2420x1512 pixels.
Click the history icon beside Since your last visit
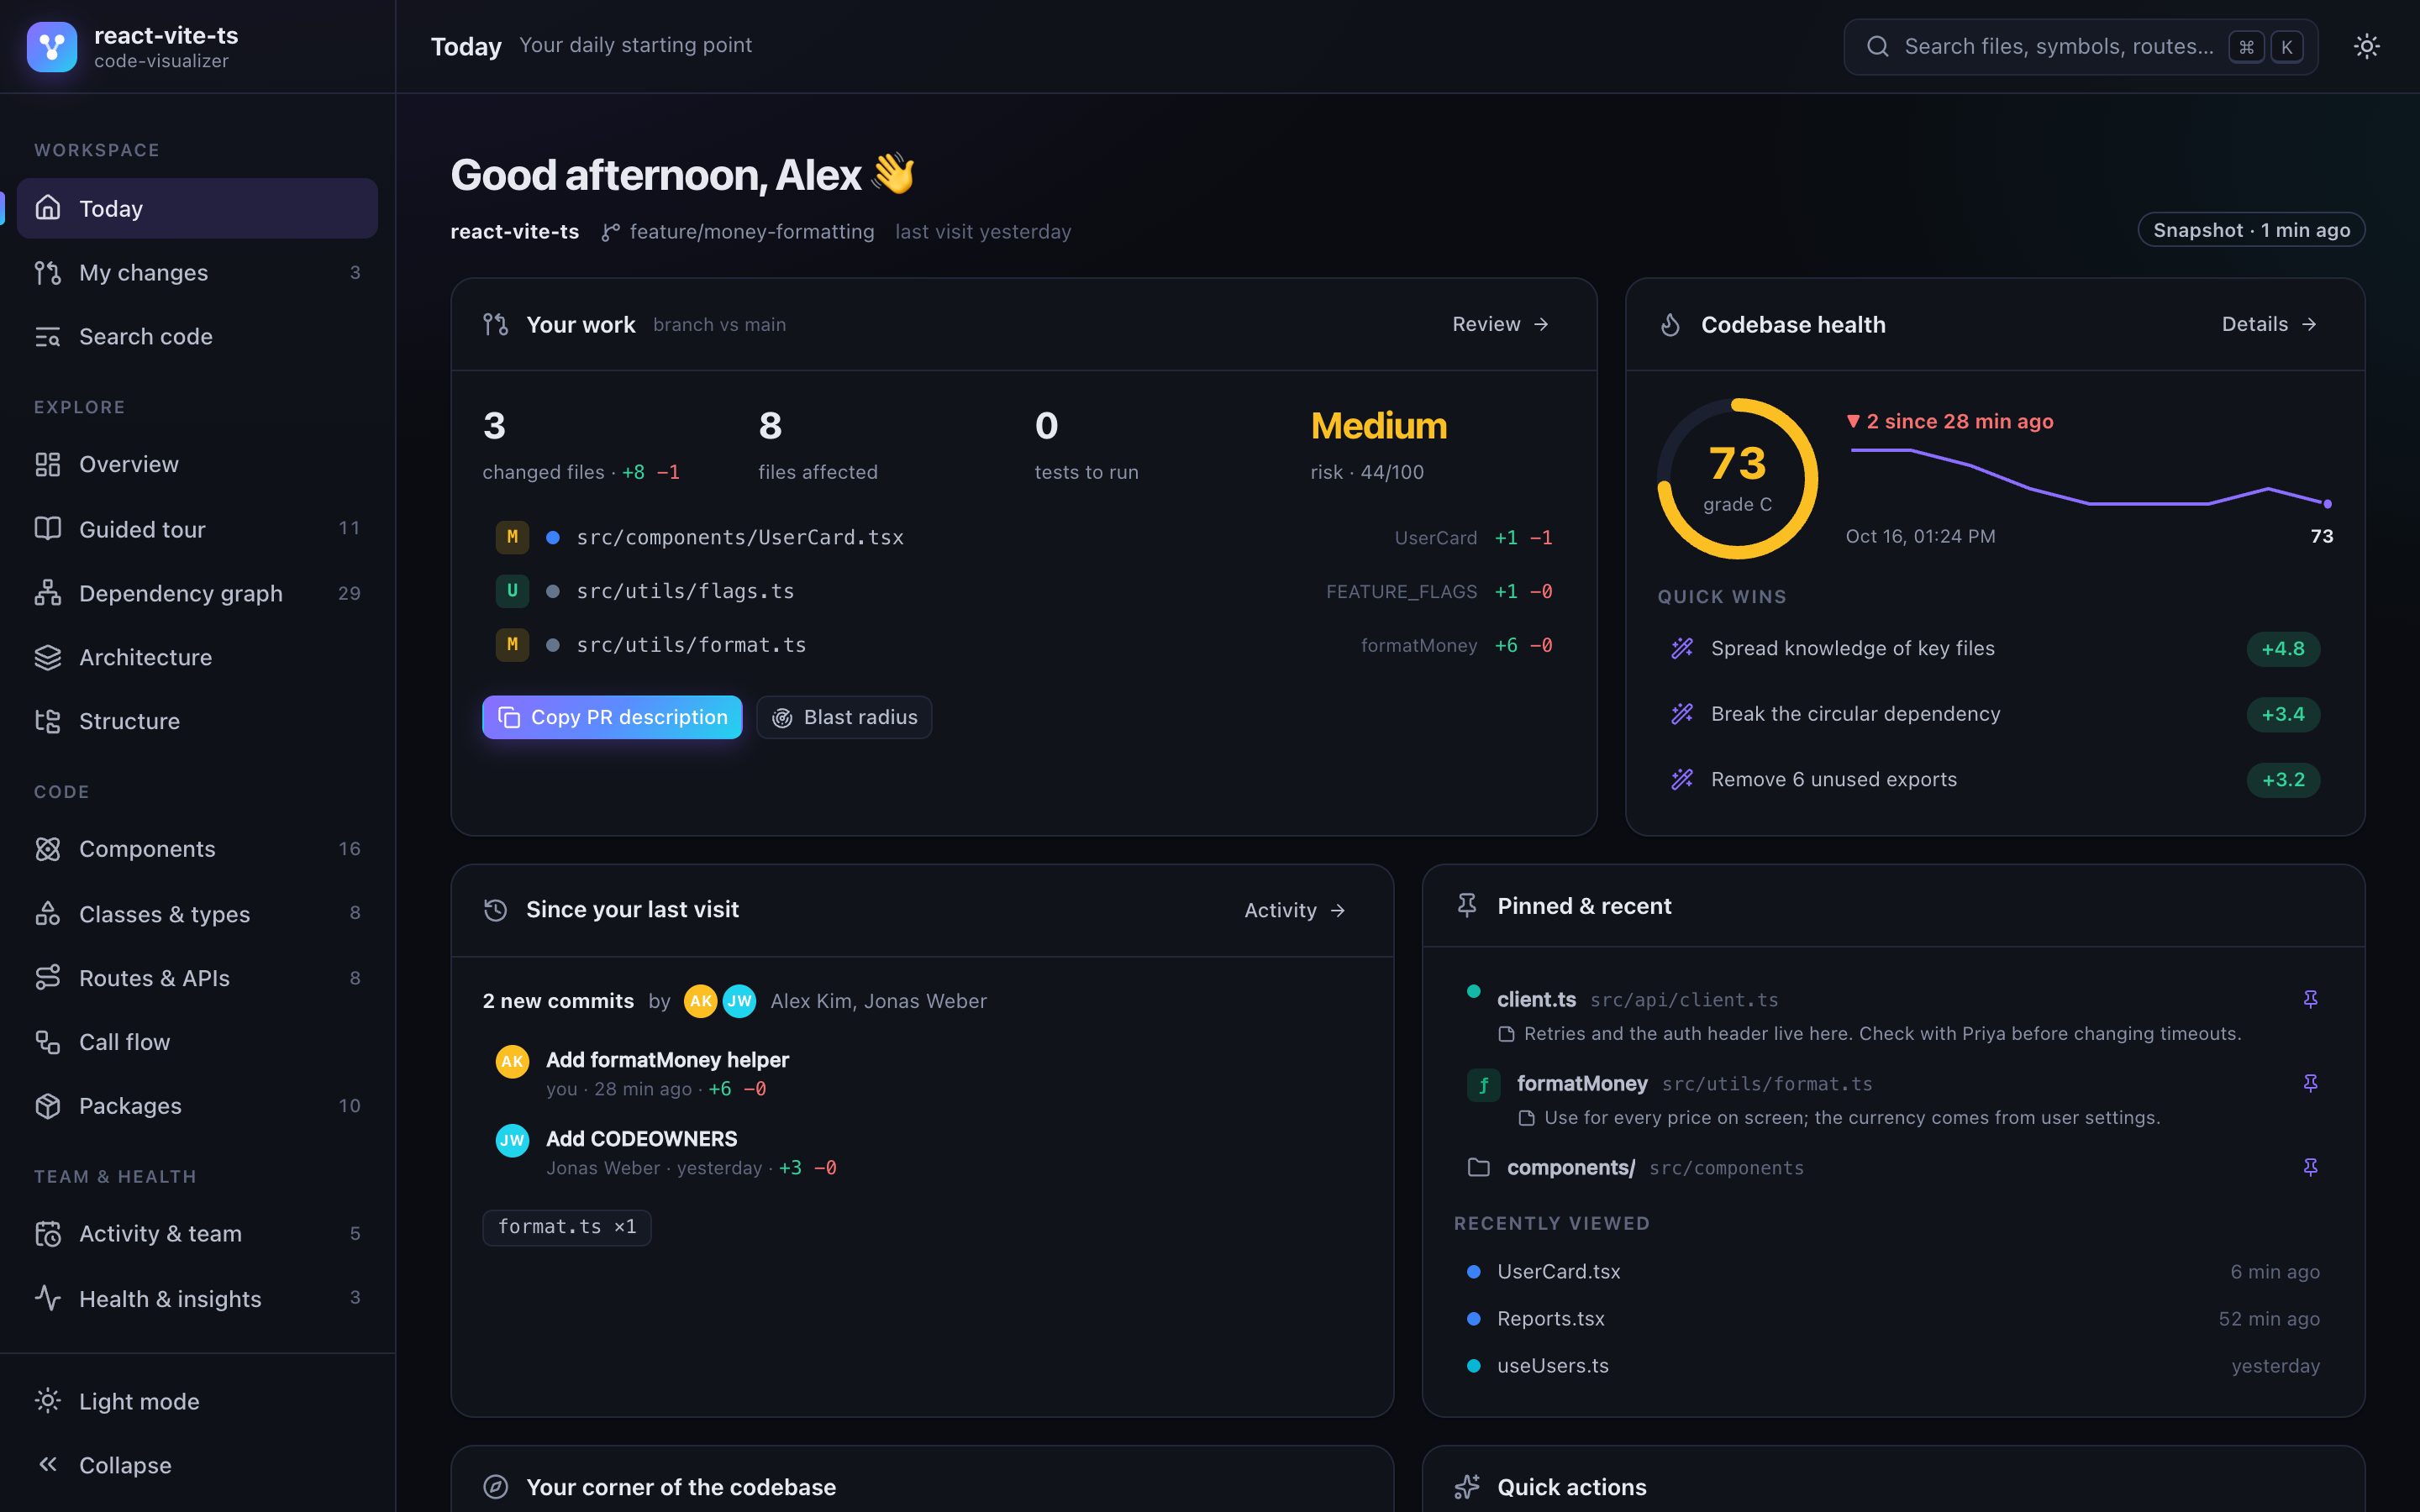(495, 910)
